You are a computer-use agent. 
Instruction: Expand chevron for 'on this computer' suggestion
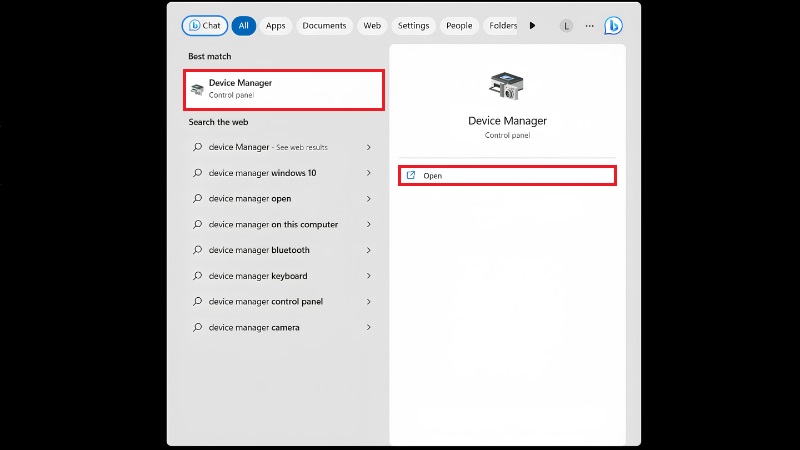tap(368, 224)
